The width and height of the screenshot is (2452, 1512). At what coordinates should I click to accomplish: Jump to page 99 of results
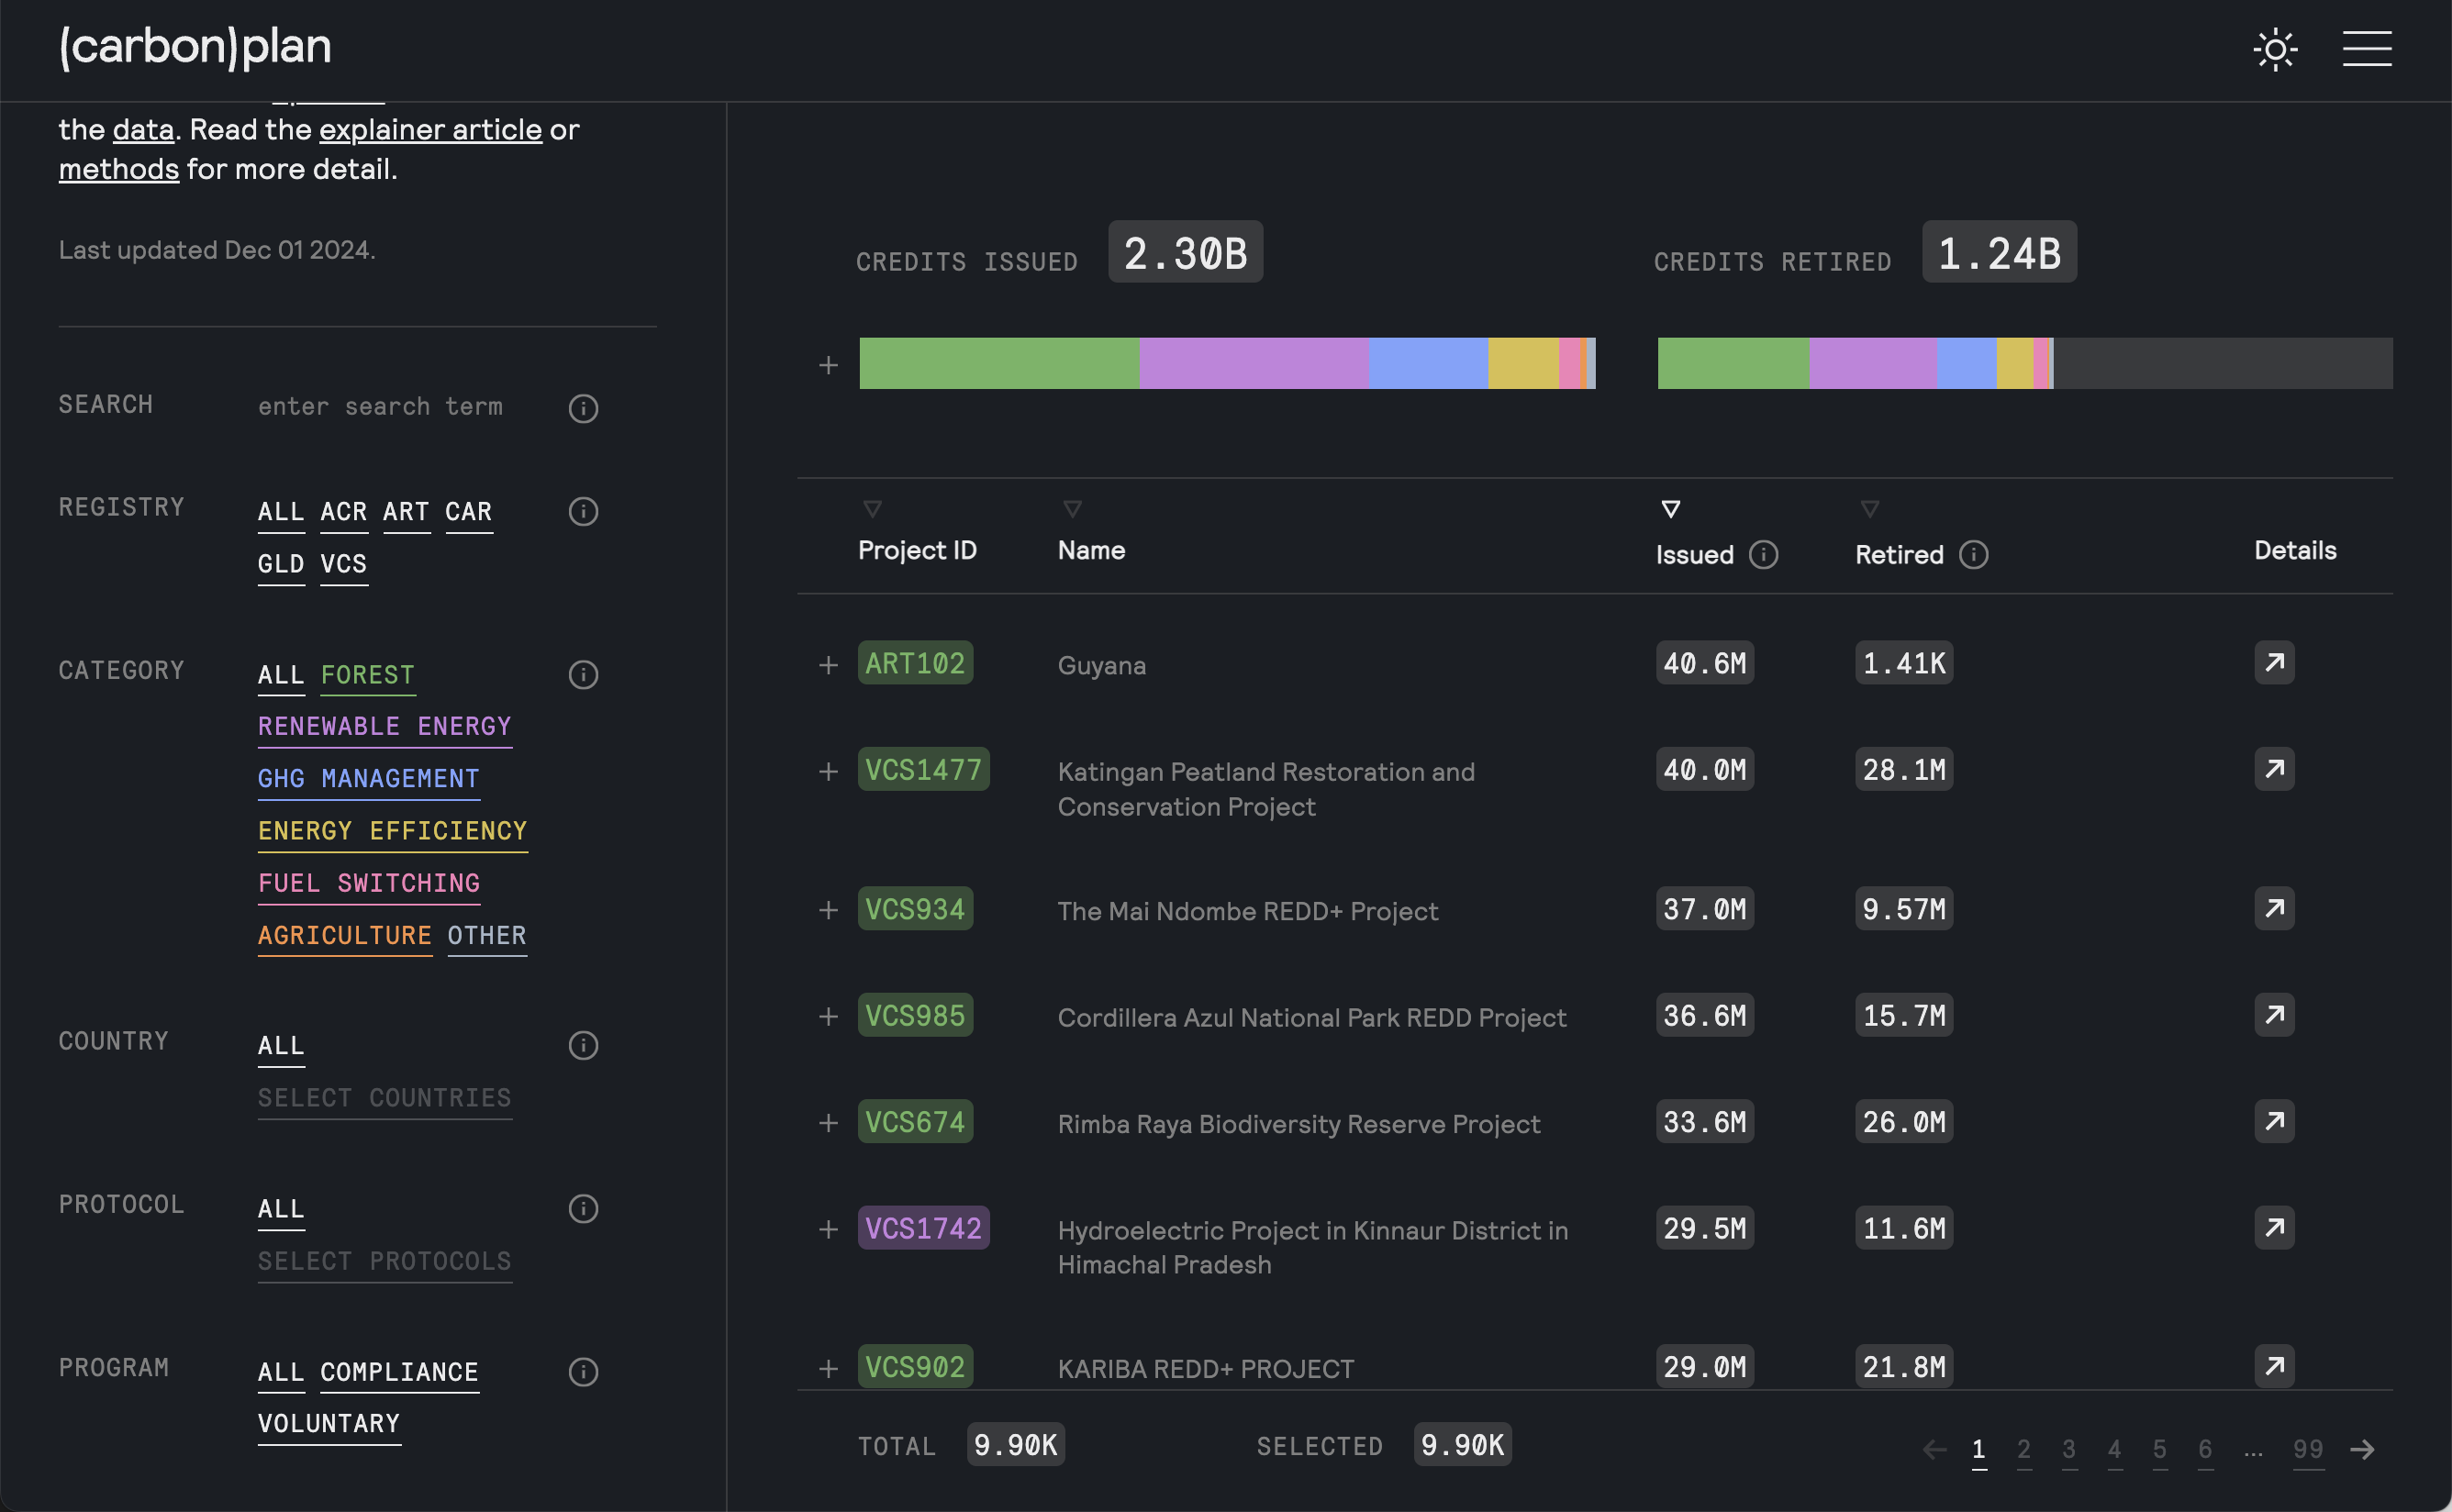click(x=2307, y=1449)
